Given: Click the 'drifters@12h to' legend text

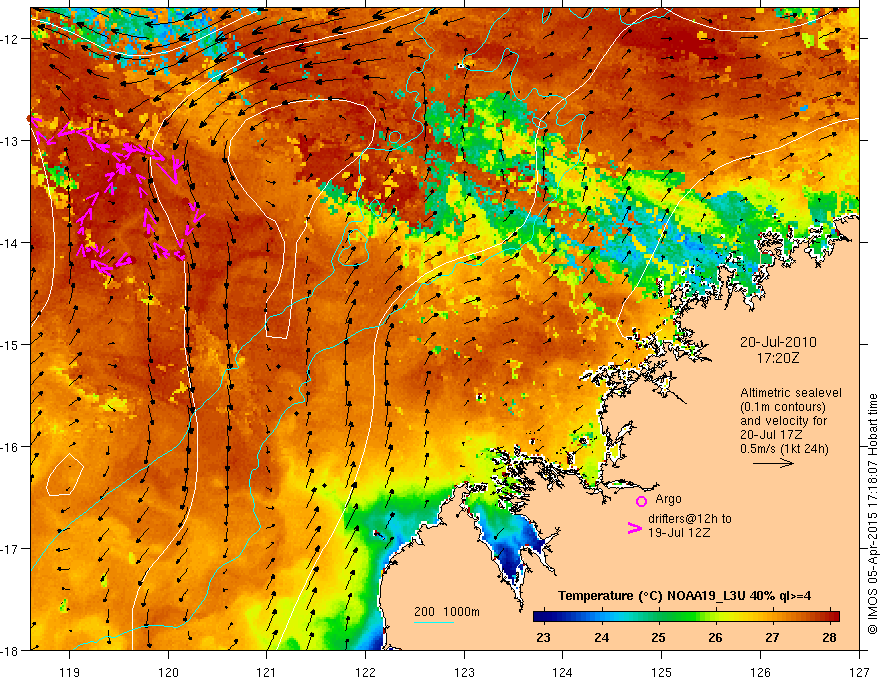Looking at the screenshot, I should 690,519.
